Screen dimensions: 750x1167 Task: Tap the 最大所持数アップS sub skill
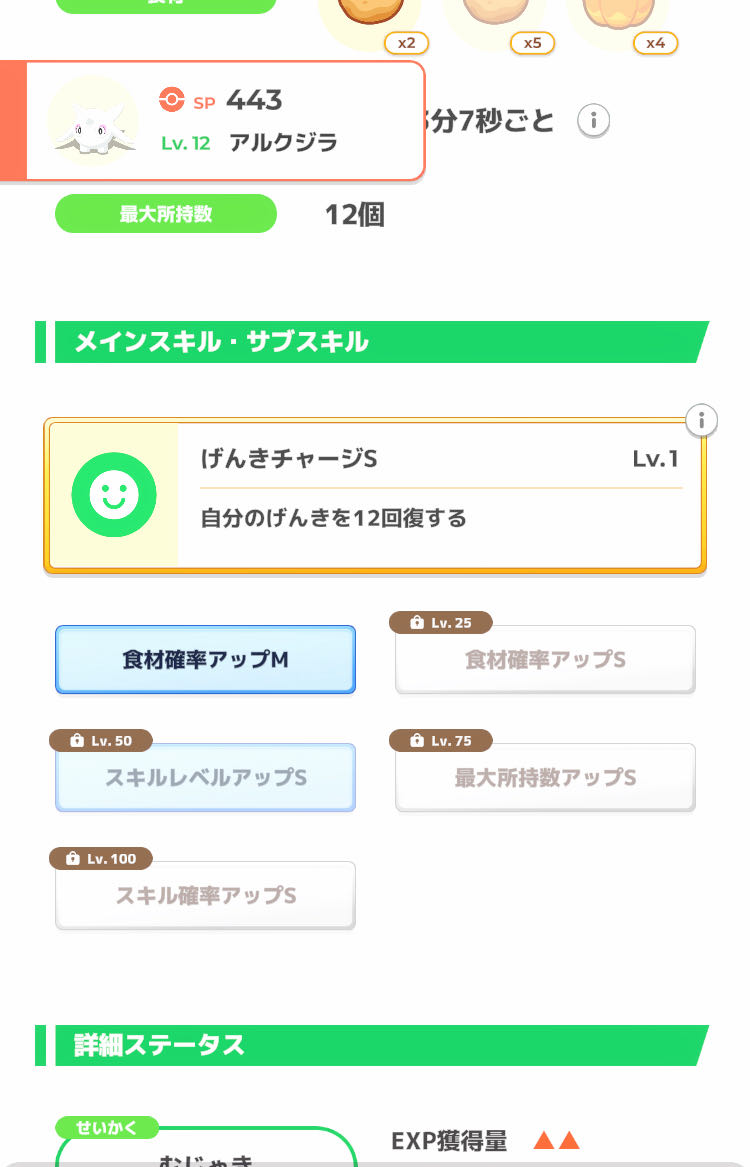pos(545,778)
